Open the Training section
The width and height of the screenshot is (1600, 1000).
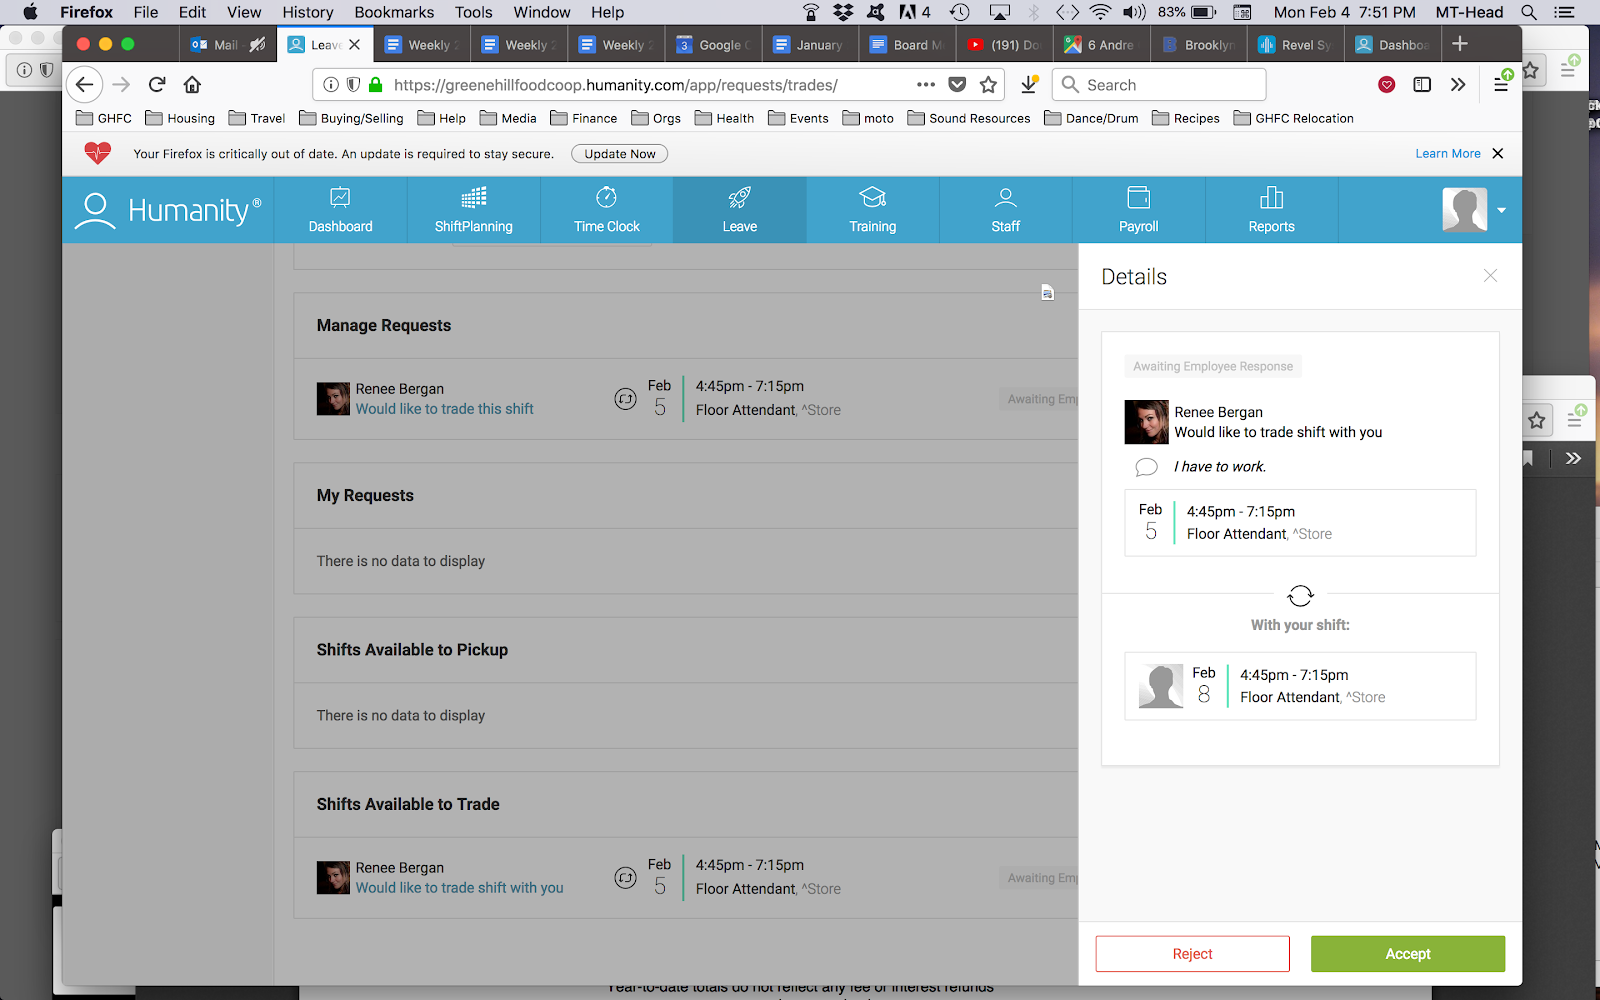coord(872,210)
